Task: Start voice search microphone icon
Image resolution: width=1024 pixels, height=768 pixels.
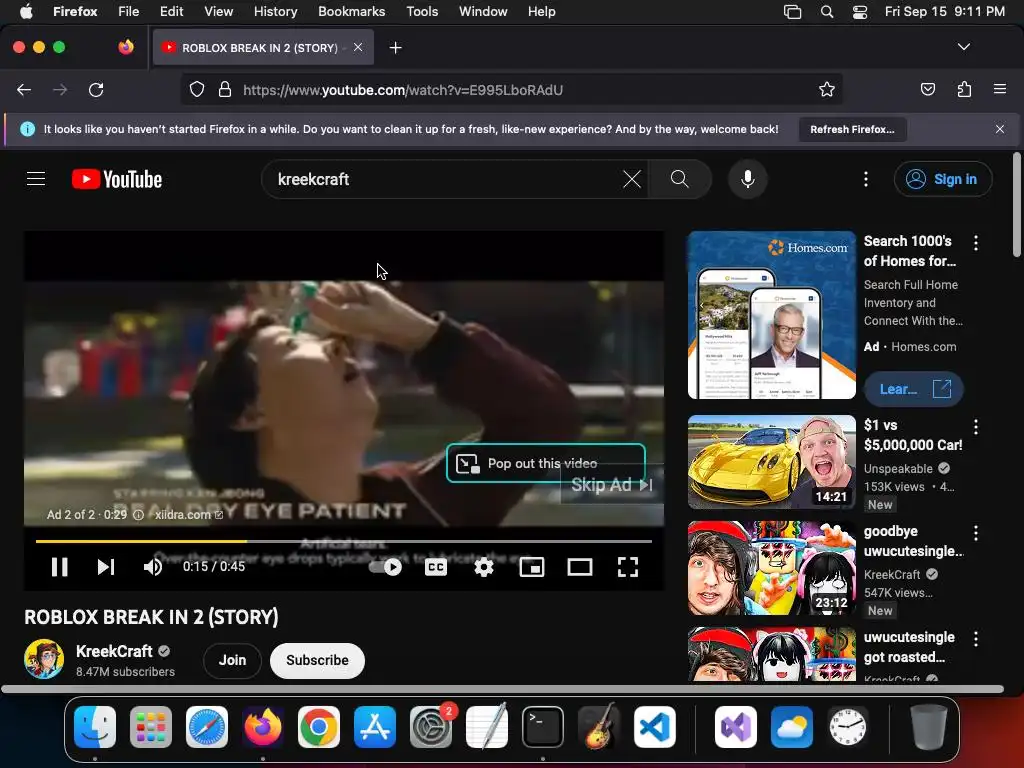Action: pyautogui.click(x=748, y=179)
